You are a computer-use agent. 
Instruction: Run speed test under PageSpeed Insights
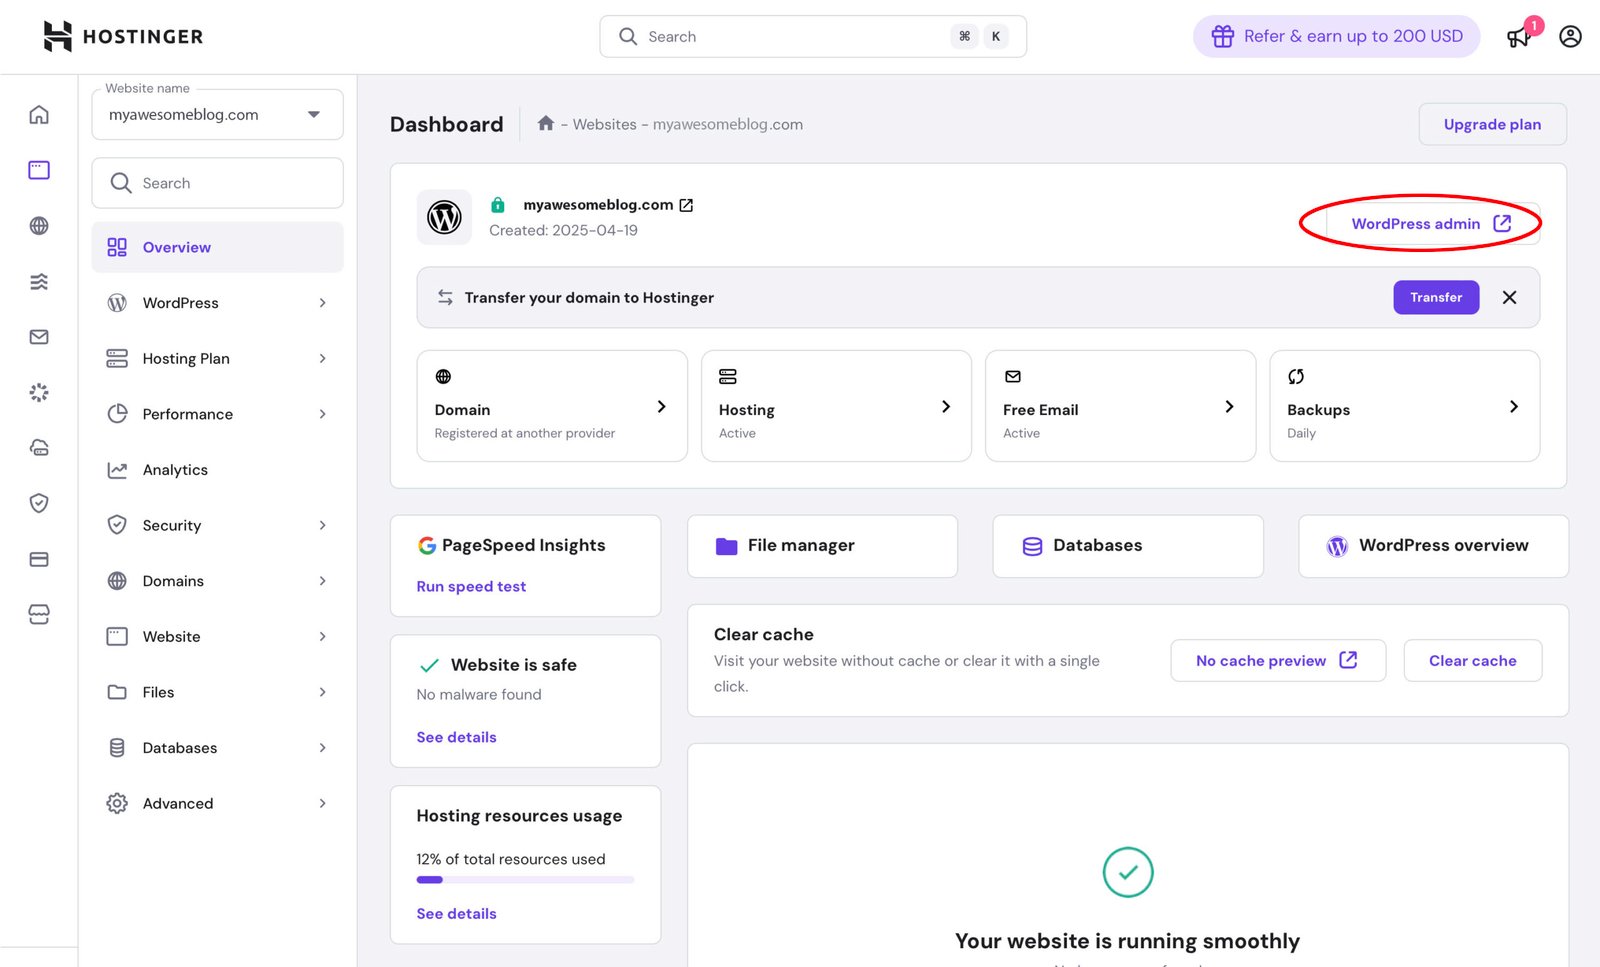pos(471,586)
